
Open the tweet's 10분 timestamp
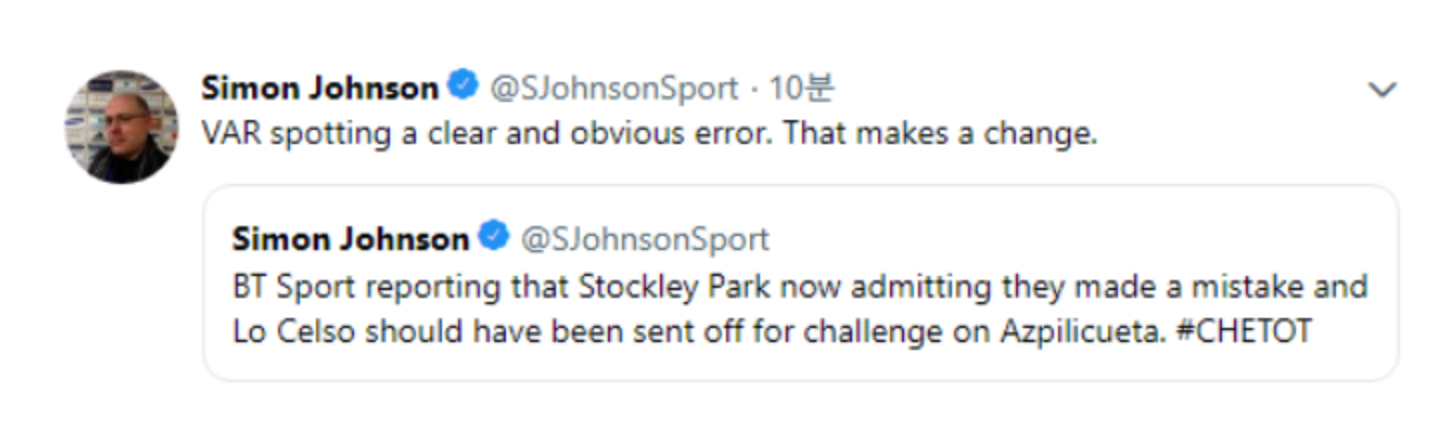click(800, 88)
